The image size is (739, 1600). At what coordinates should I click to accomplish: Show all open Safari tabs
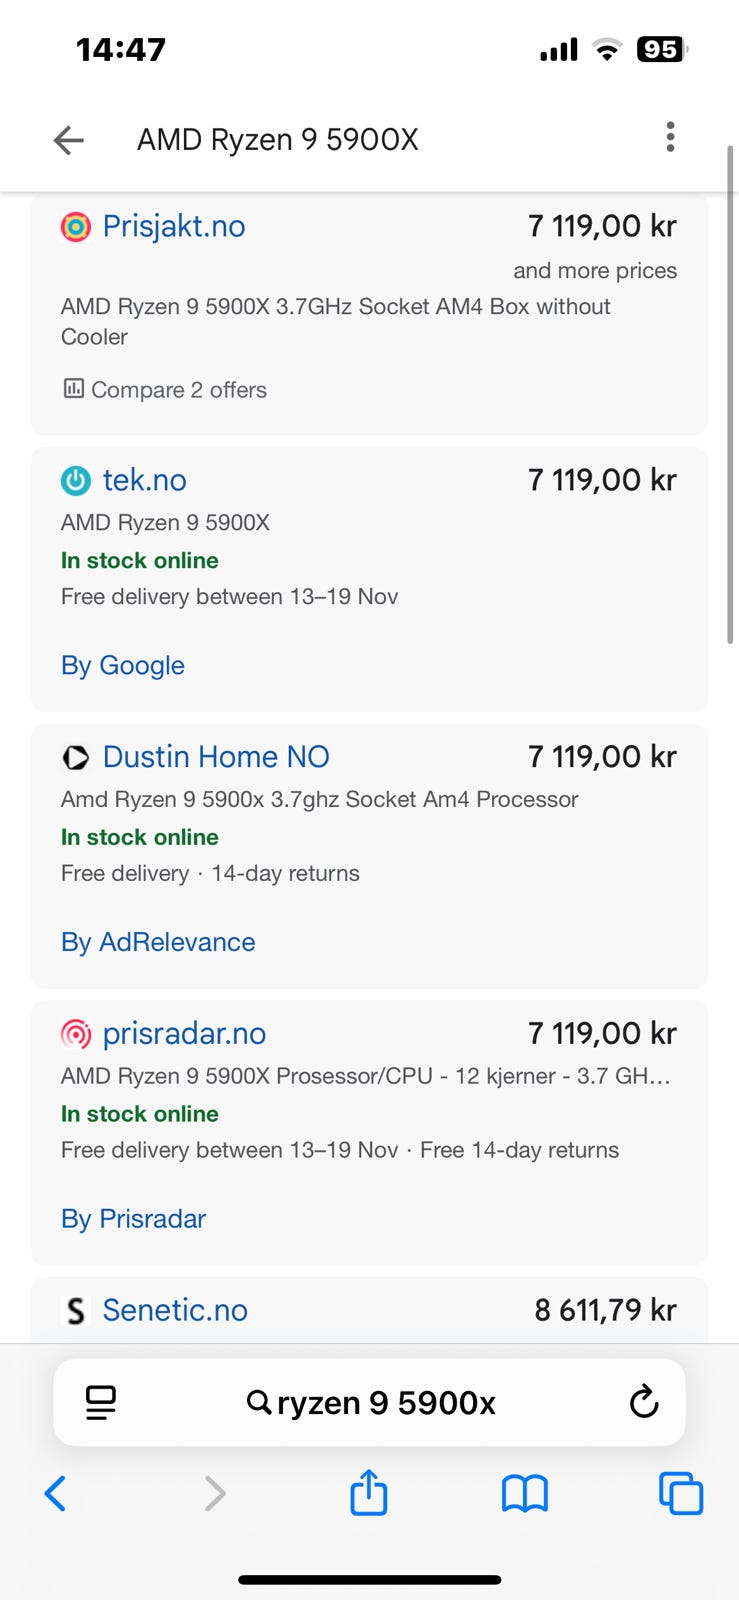[681, 1494]
